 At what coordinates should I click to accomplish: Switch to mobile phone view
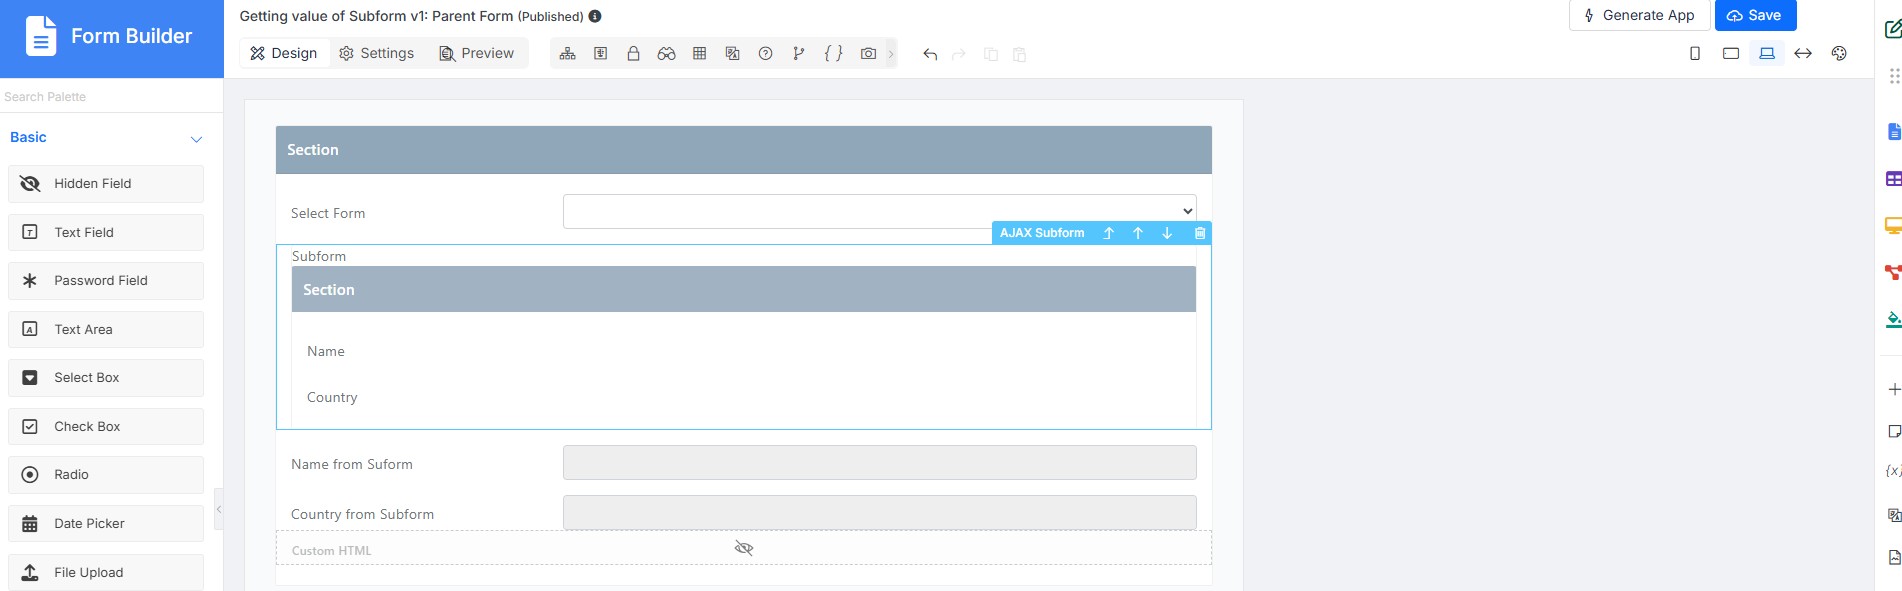point(1695,54)
